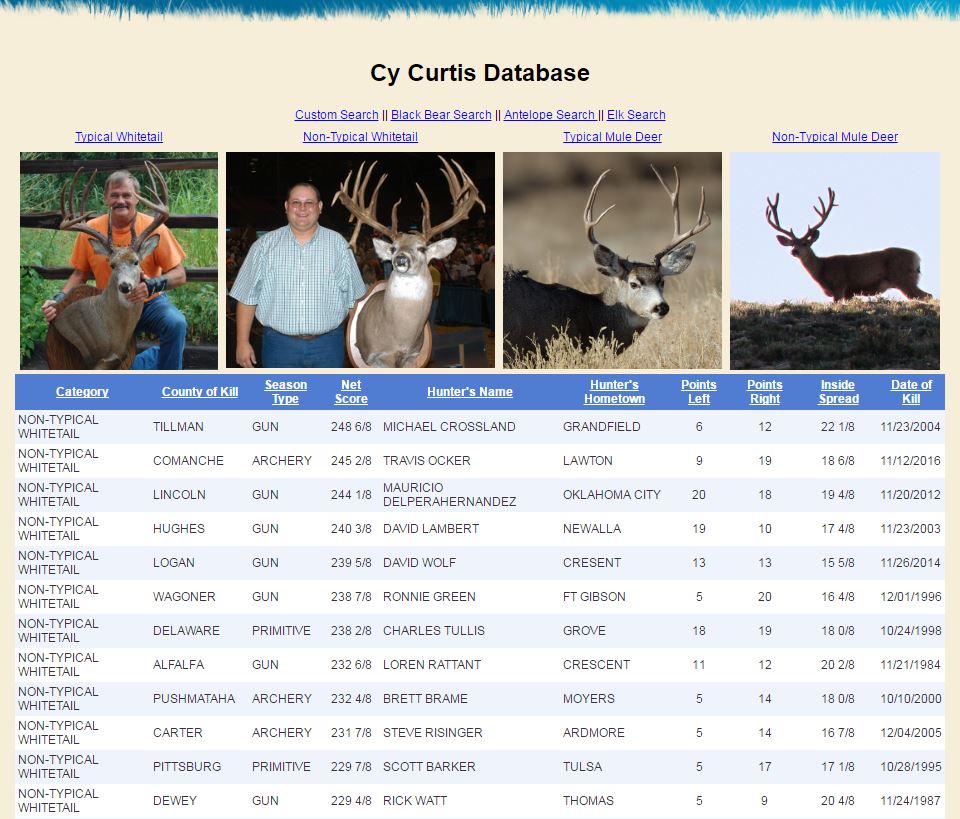Screen dimensions: 960x819
Task: Go to Antelope Search
Action: tap(550, 114)
